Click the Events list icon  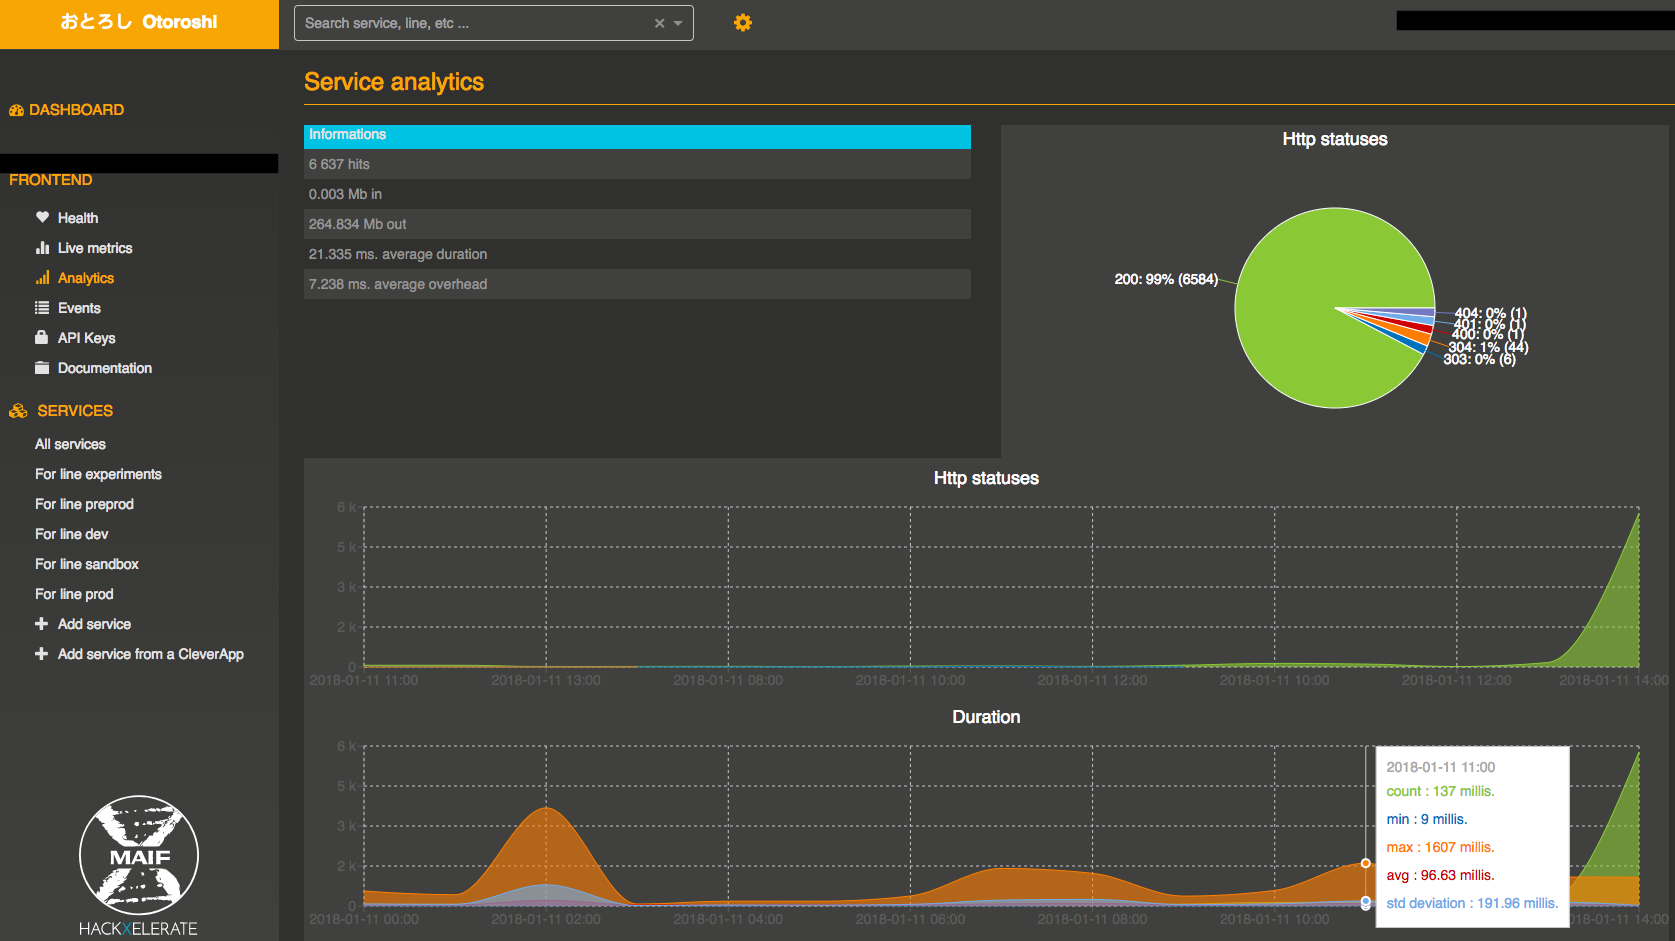pos(42,308)
